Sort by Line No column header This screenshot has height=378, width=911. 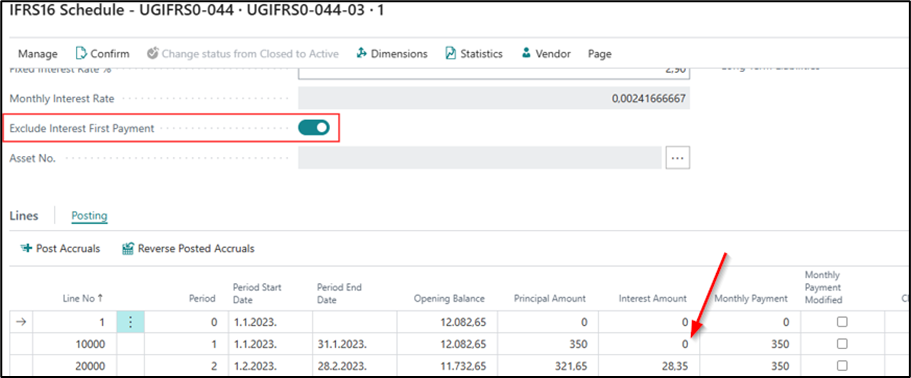tap(83, 298)
